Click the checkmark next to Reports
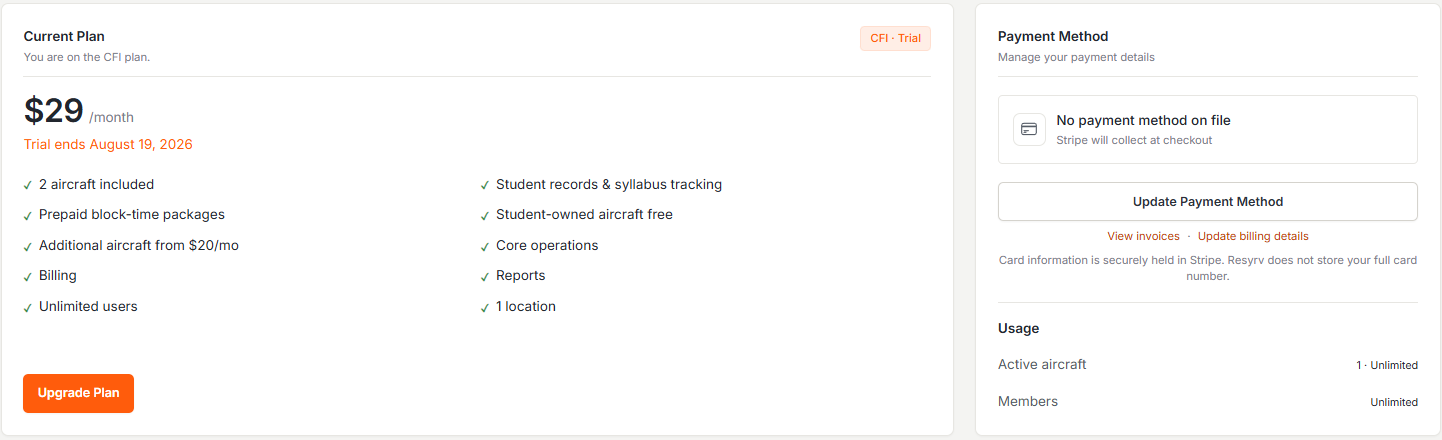This screenshot has width=1442, height=440. coord(485,276)
